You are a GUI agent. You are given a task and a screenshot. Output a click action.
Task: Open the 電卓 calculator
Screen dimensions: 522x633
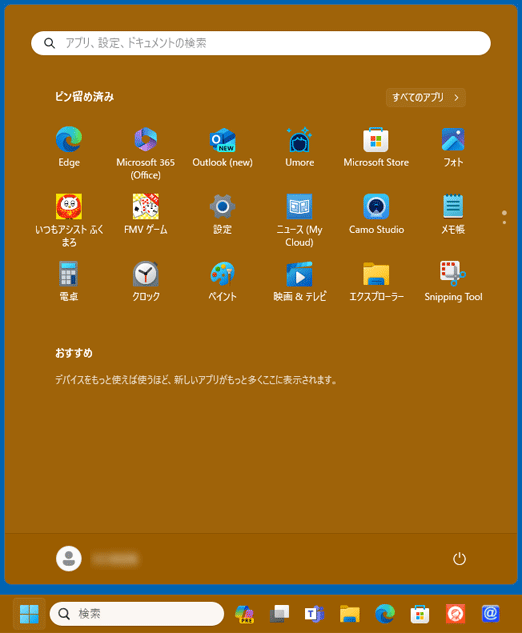pyautogui.click(x=69, y=281)
